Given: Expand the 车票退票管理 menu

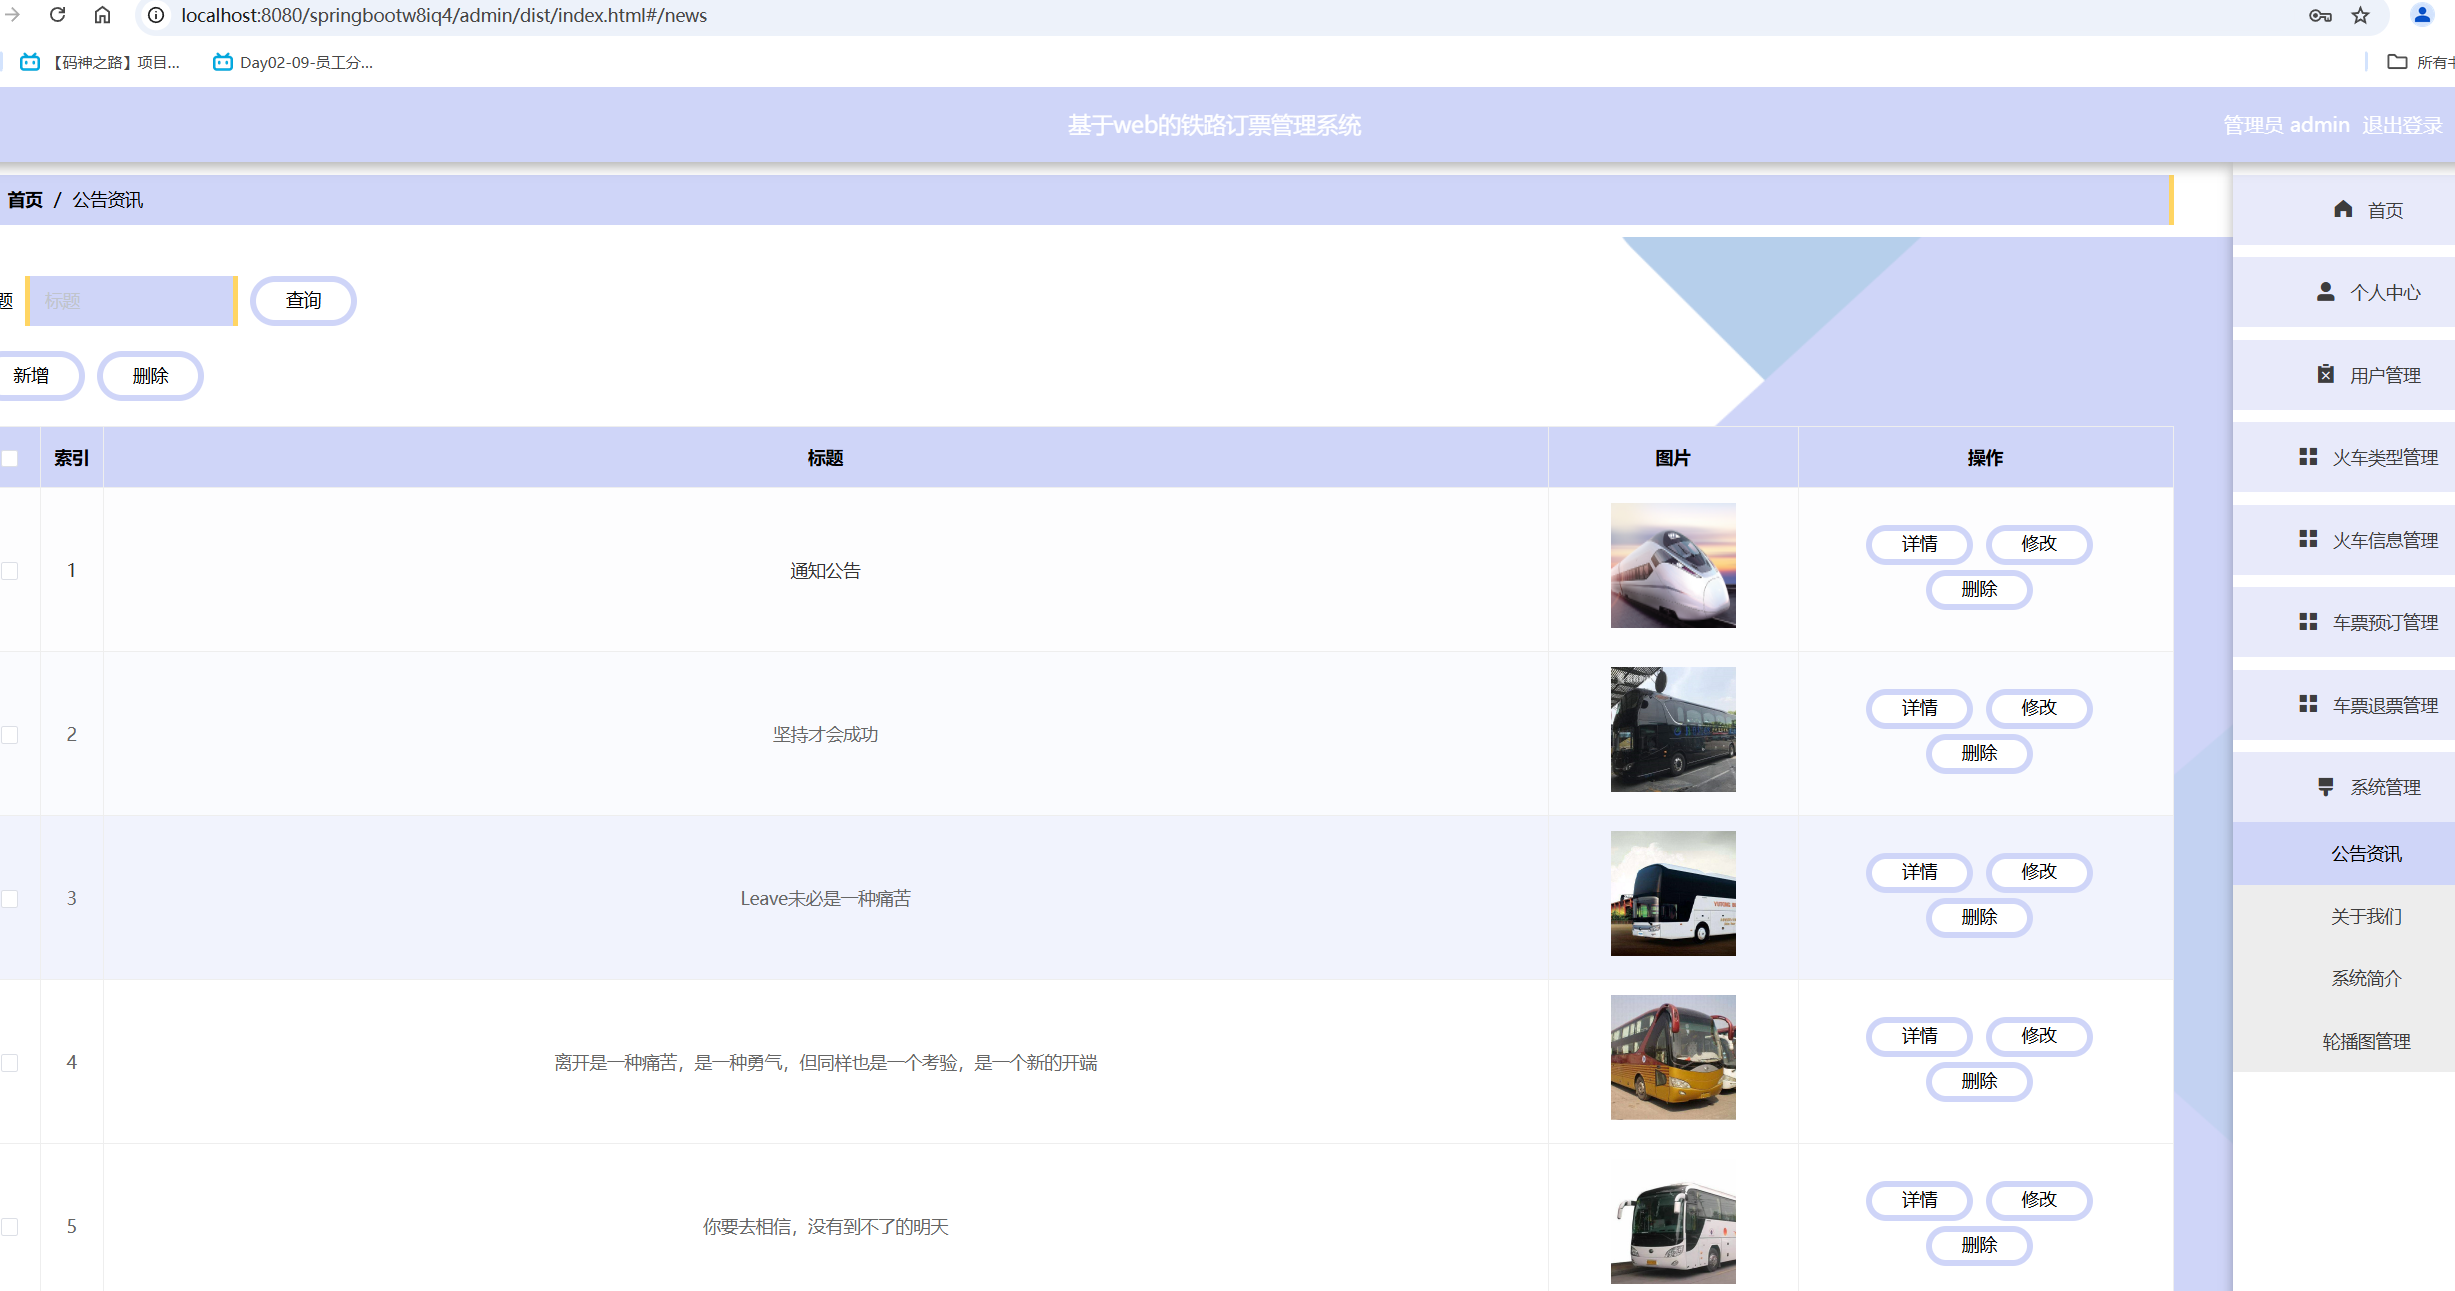Looking at the screenshot, I should tap(2384, 705).
